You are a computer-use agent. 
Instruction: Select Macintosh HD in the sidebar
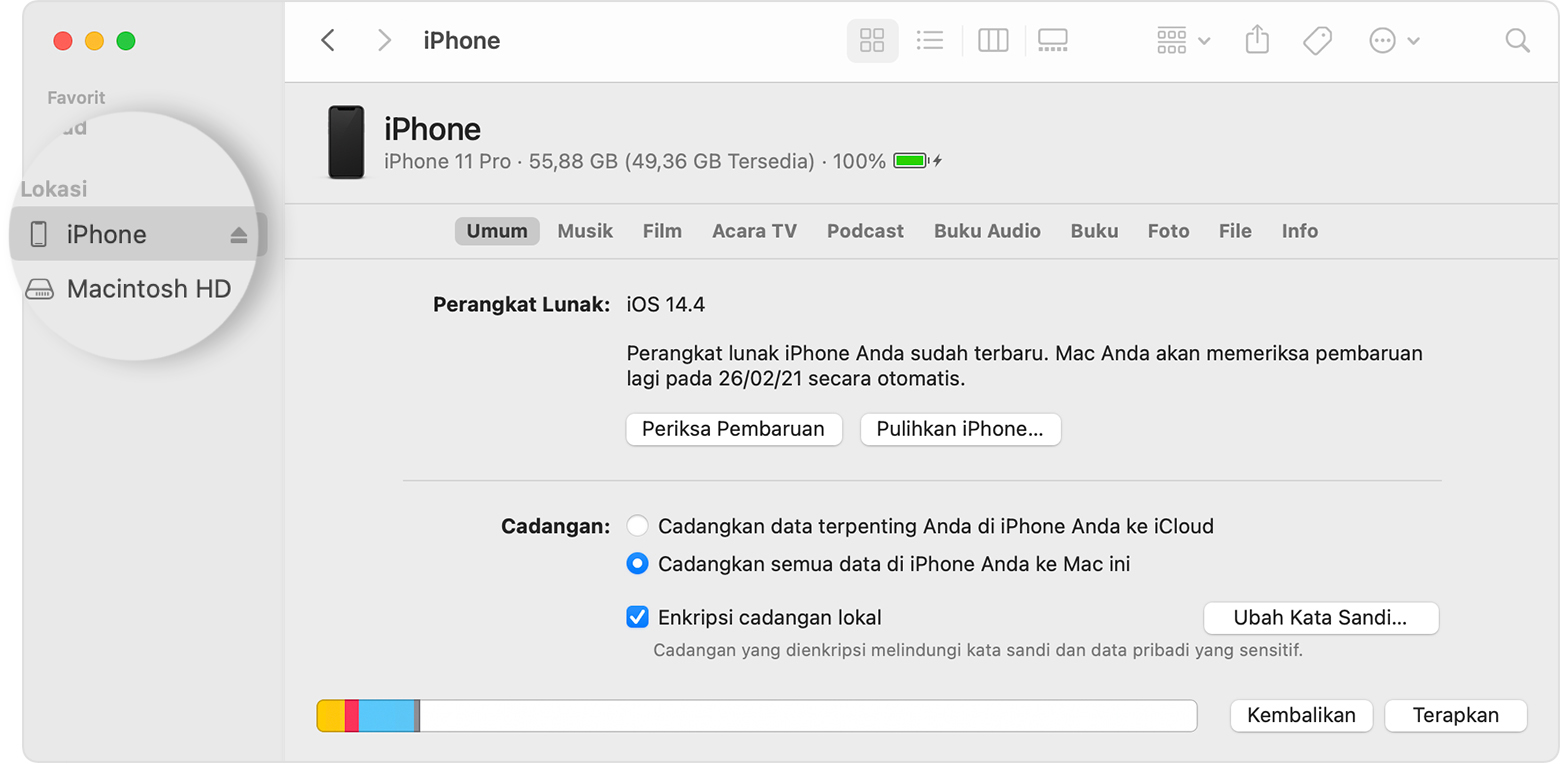point(128,289)
